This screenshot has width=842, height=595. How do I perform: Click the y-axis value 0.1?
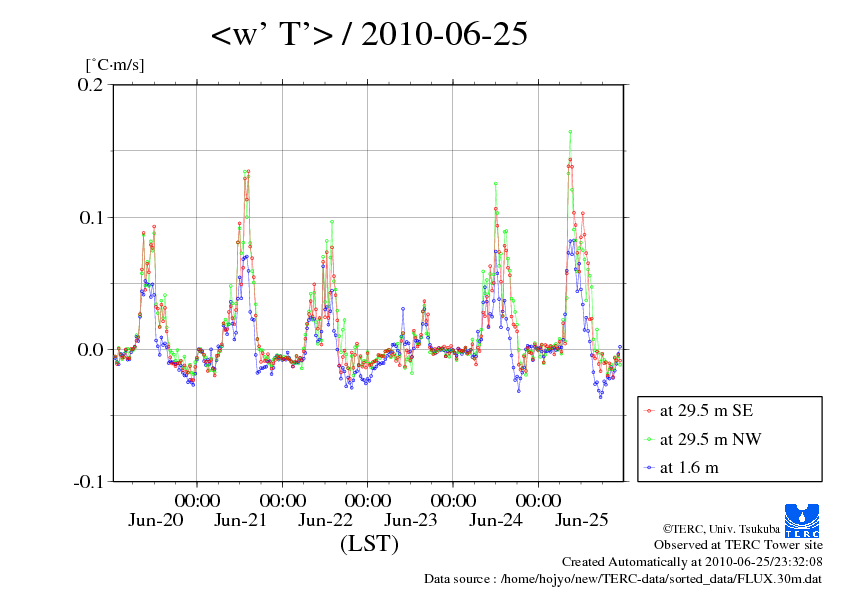click(91, 217)
